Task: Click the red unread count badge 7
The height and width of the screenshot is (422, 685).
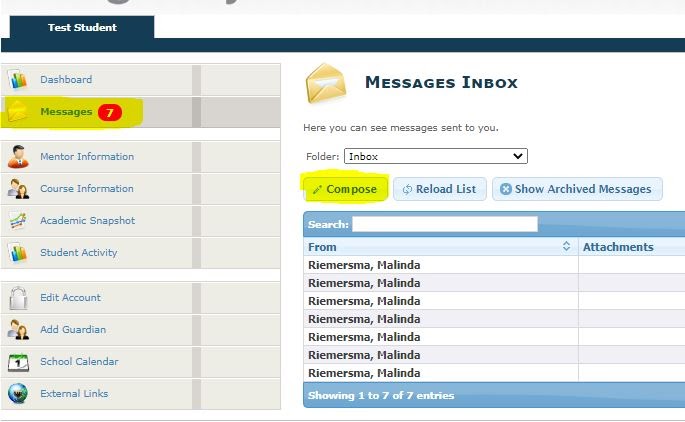Action: click(x=110, y=113)
